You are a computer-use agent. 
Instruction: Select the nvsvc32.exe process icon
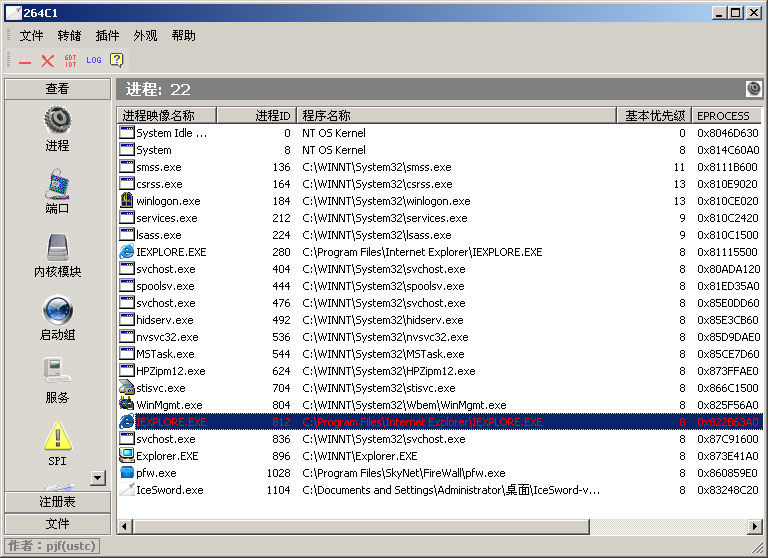point(127,337)
